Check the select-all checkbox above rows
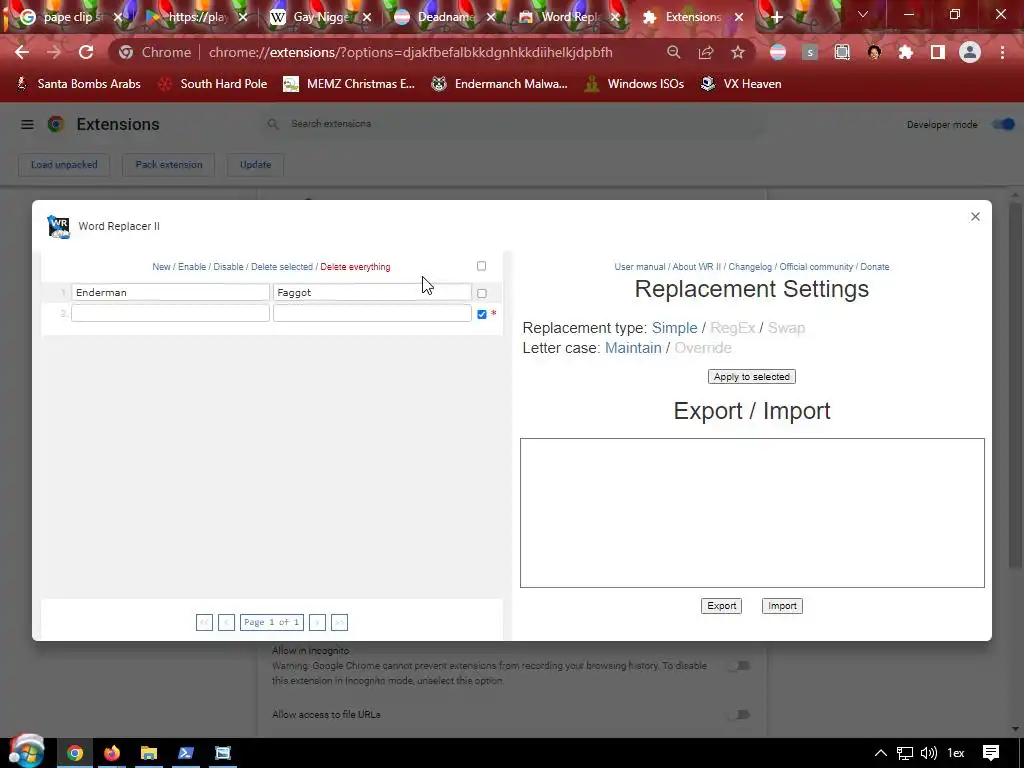The height and width of the screenshot is (768, 1024). (481, 266)
